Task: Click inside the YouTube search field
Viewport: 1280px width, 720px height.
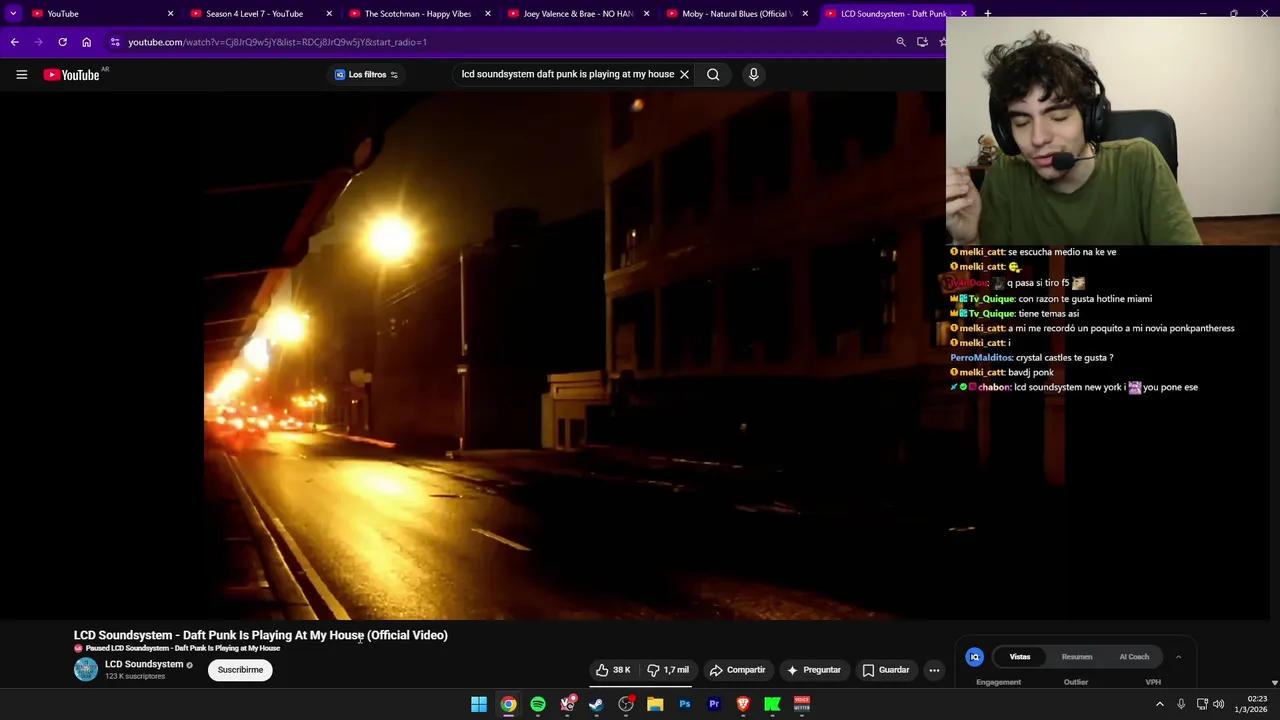Action: point(567,74)
